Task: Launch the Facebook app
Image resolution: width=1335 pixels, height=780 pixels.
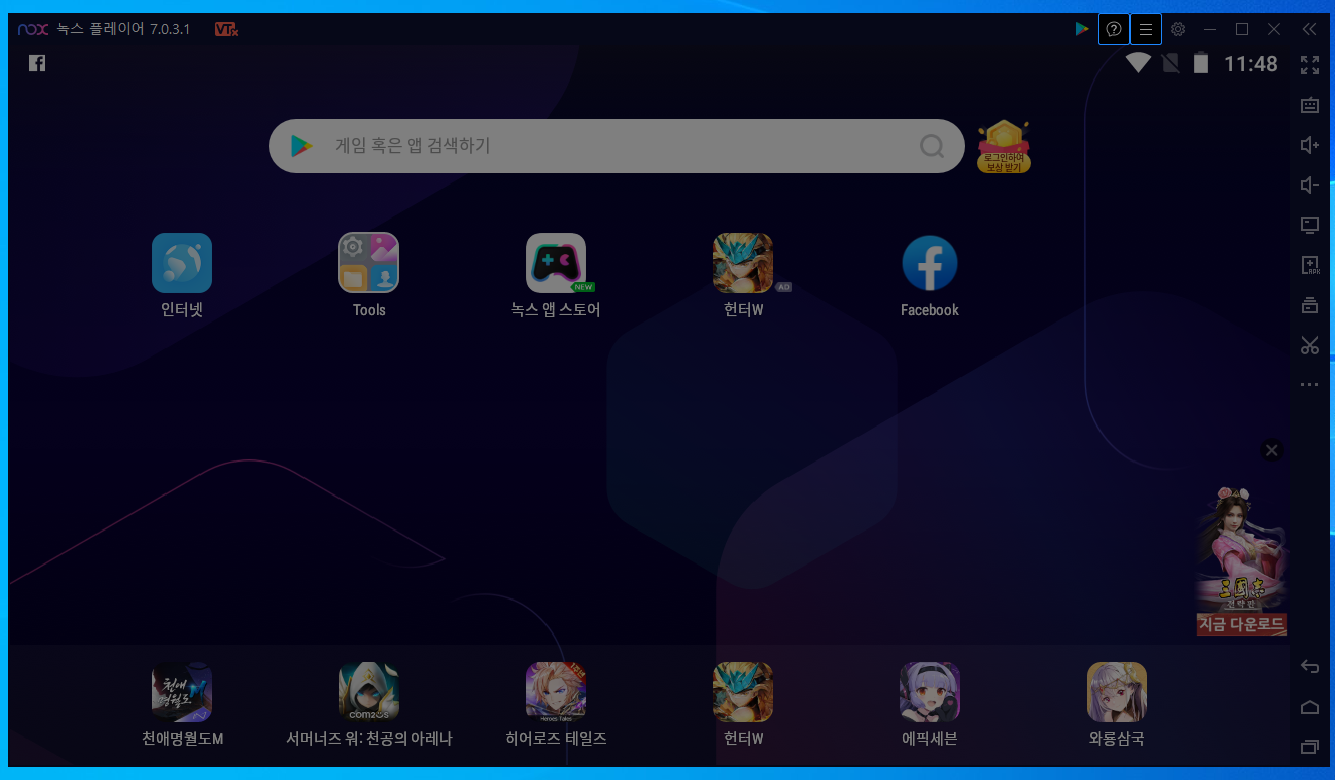Action: [x=930, y=263]
